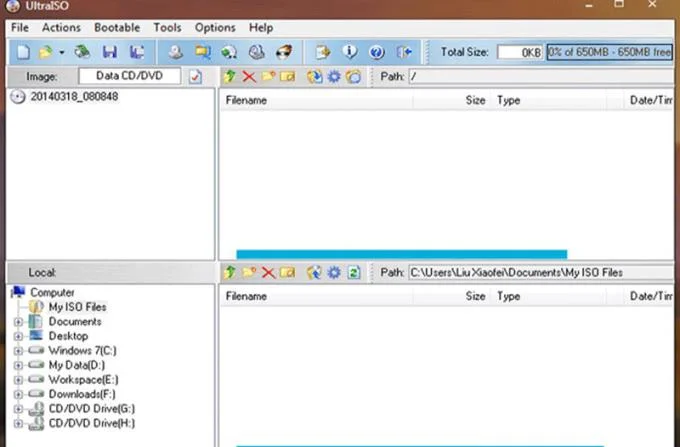Open dropdown arrow beside Open icon
This screenshot has width=680, height=447.
coord(62,52)
